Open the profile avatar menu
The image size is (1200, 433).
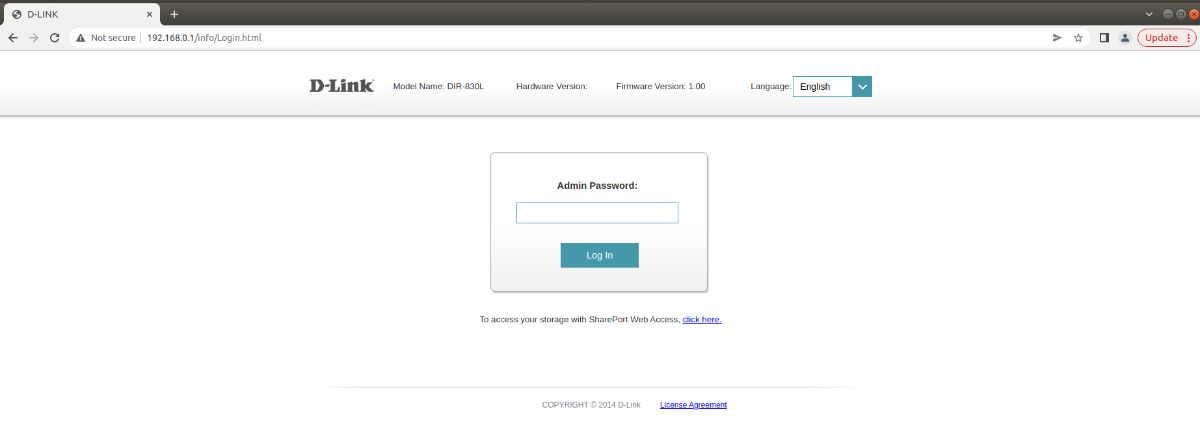pos(1125,37)
